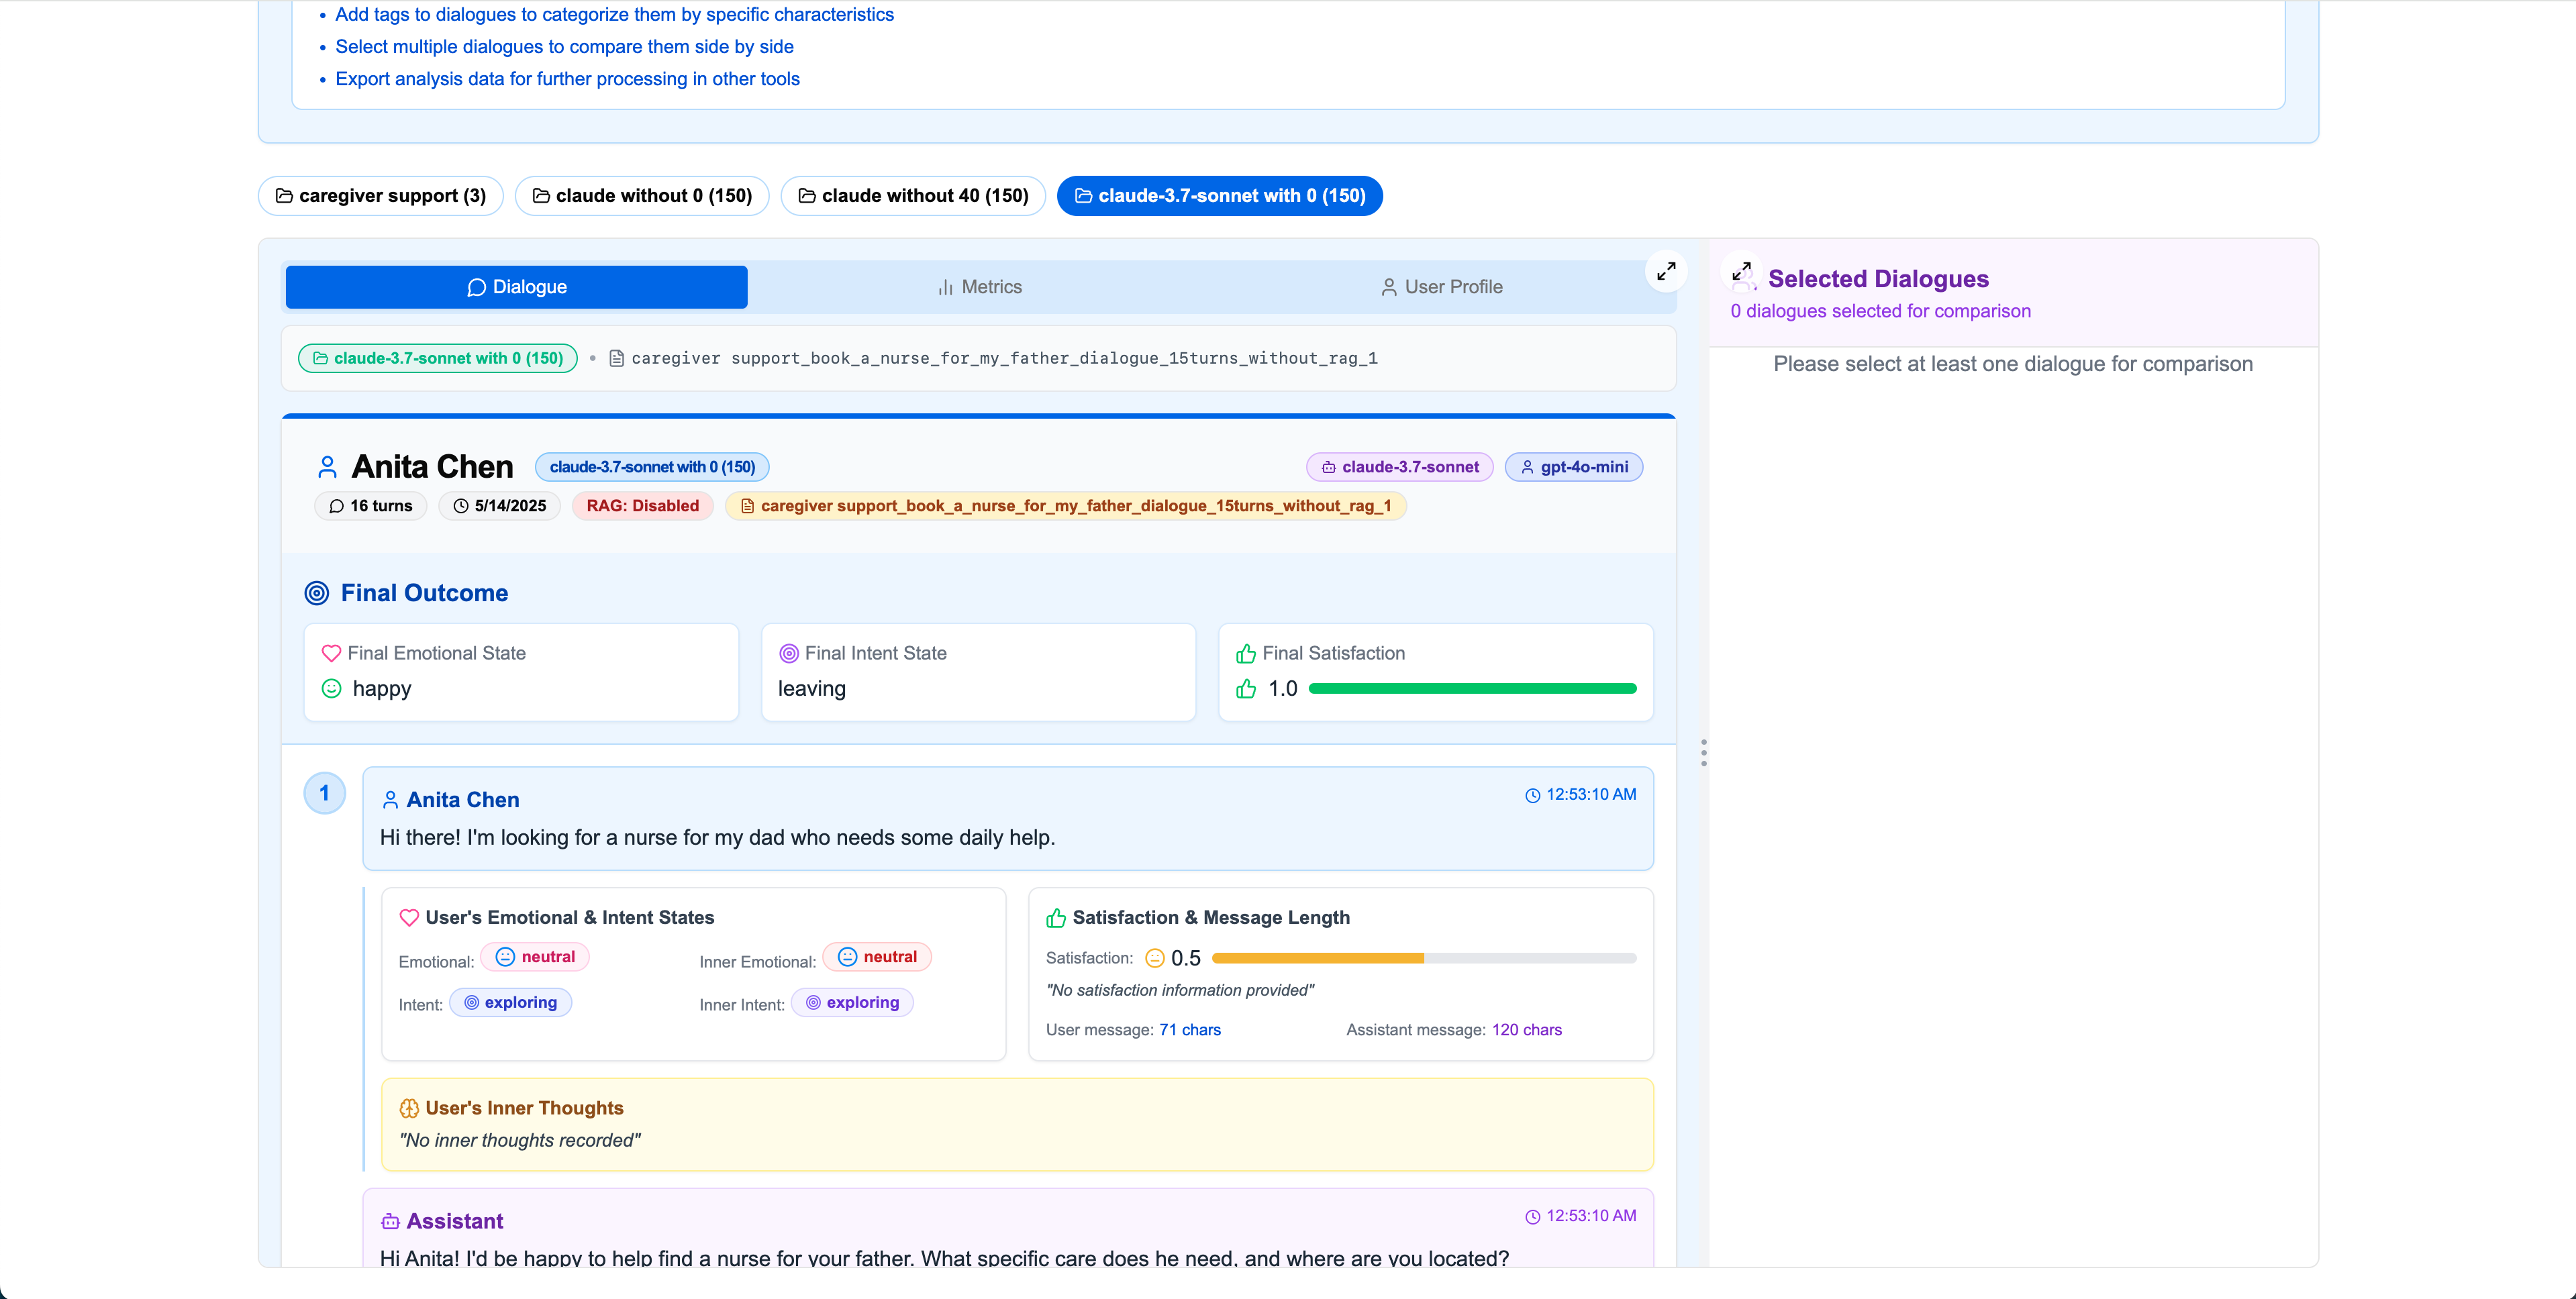Click the thumbs-up icon next to 1.0
Image resolution: width=2576 pixels, height=1299 pixels.
point(1246,688)
